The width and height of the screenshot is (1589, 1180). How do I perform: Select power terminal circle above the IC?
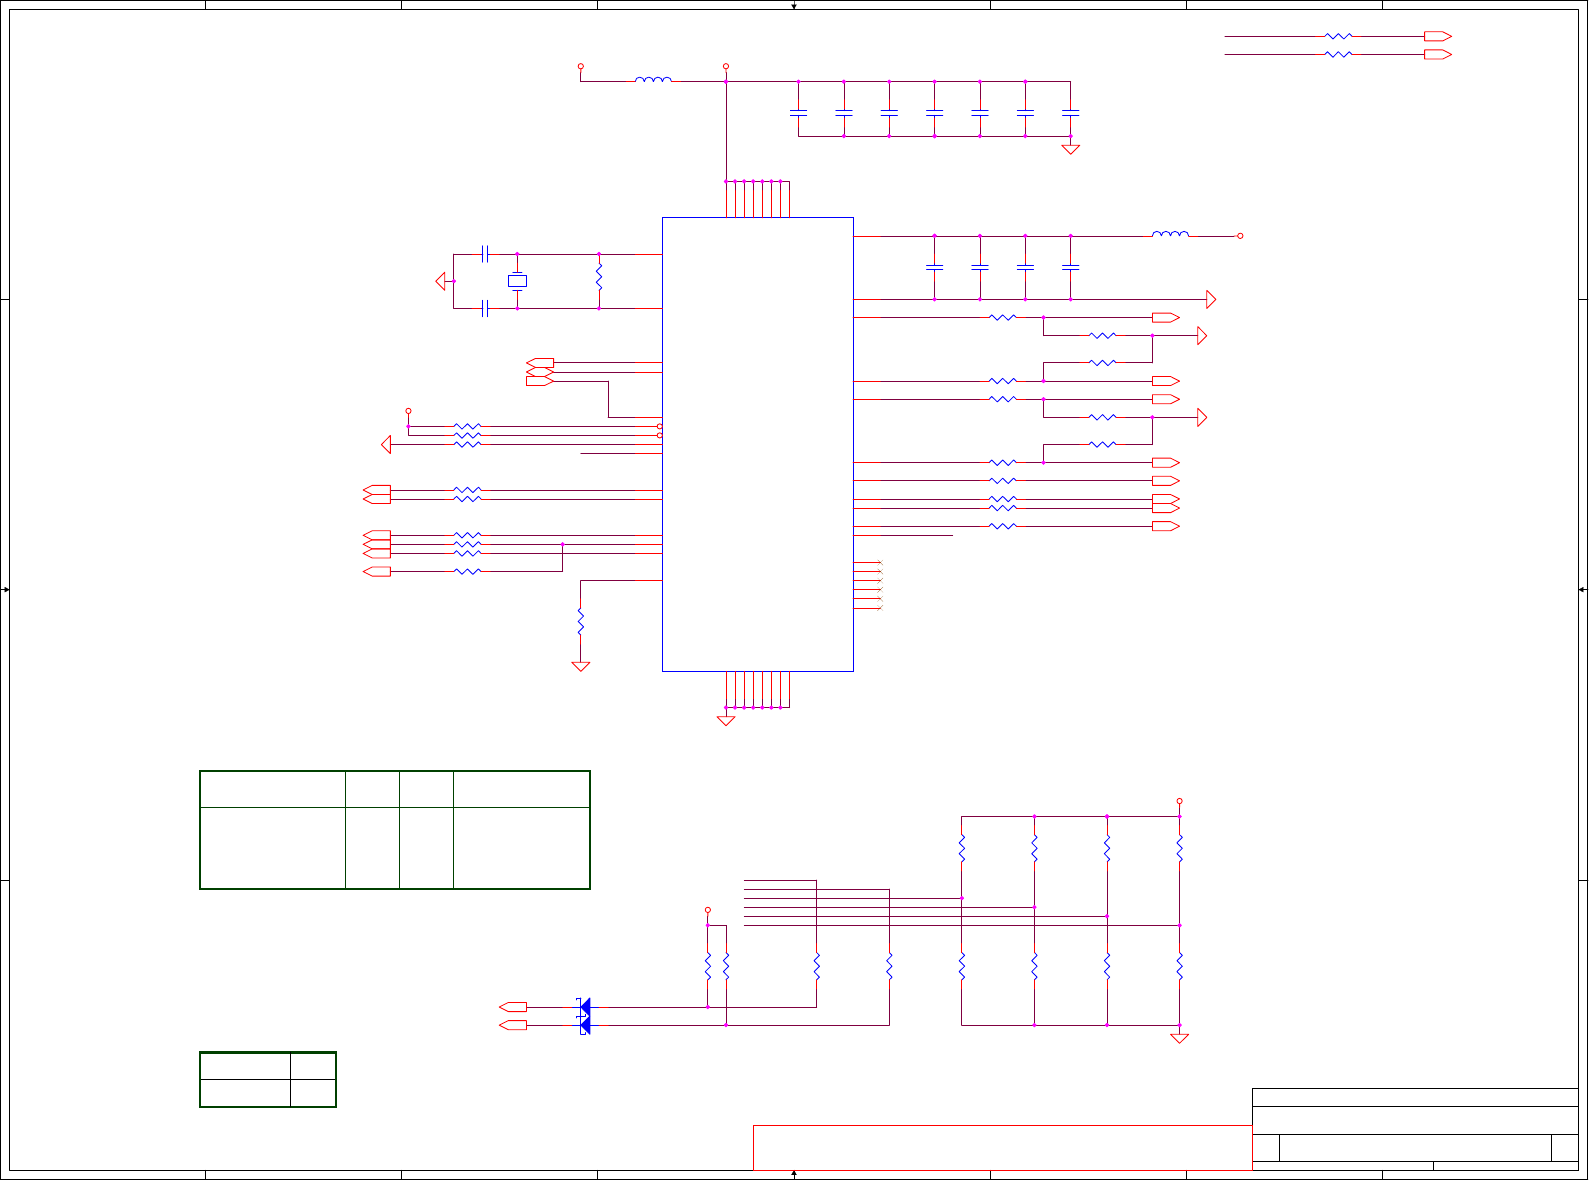click(726, 67)
